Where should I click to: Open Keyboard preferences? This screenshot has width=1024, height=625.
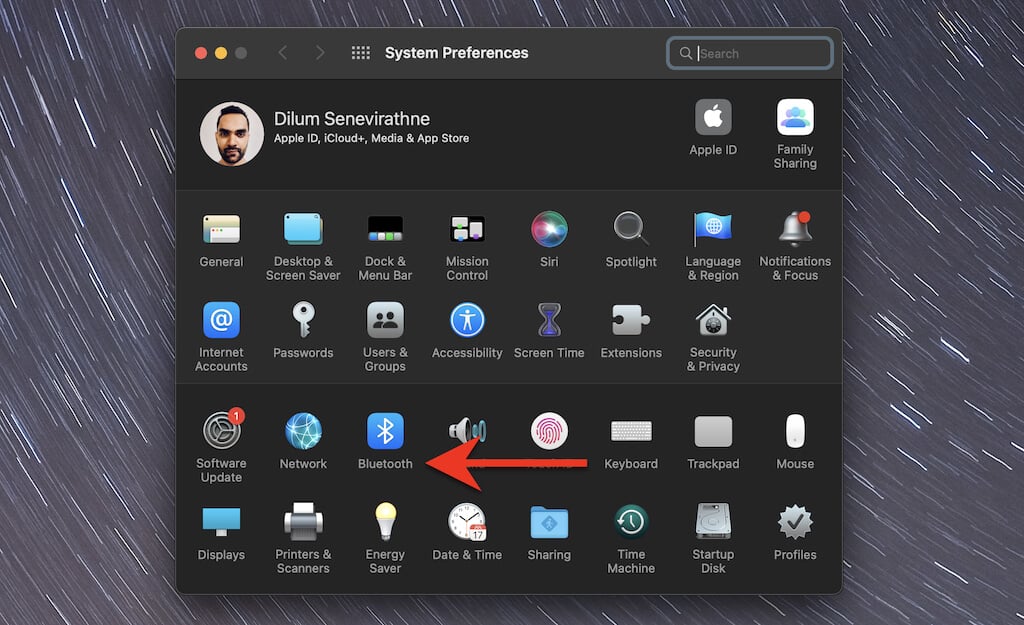(631, 431)
